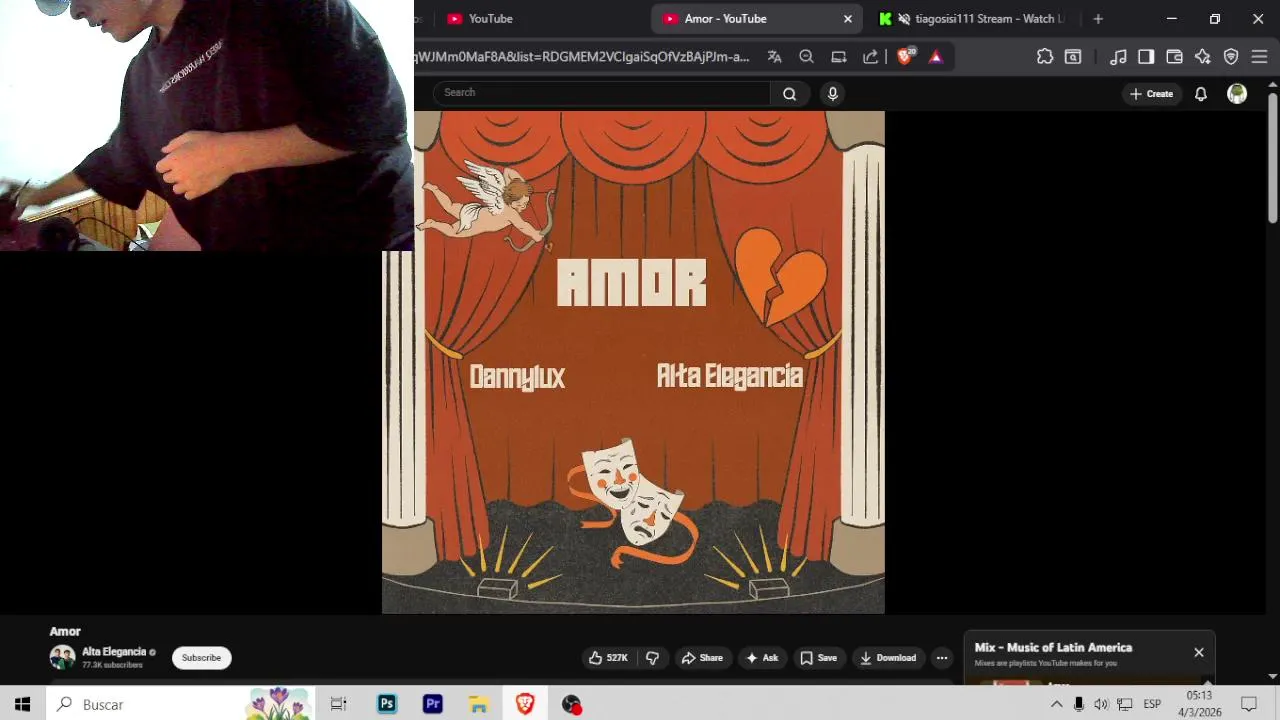Click the Amor video artwork player
Screen dimensions: 1280x720
pos(633,362)
